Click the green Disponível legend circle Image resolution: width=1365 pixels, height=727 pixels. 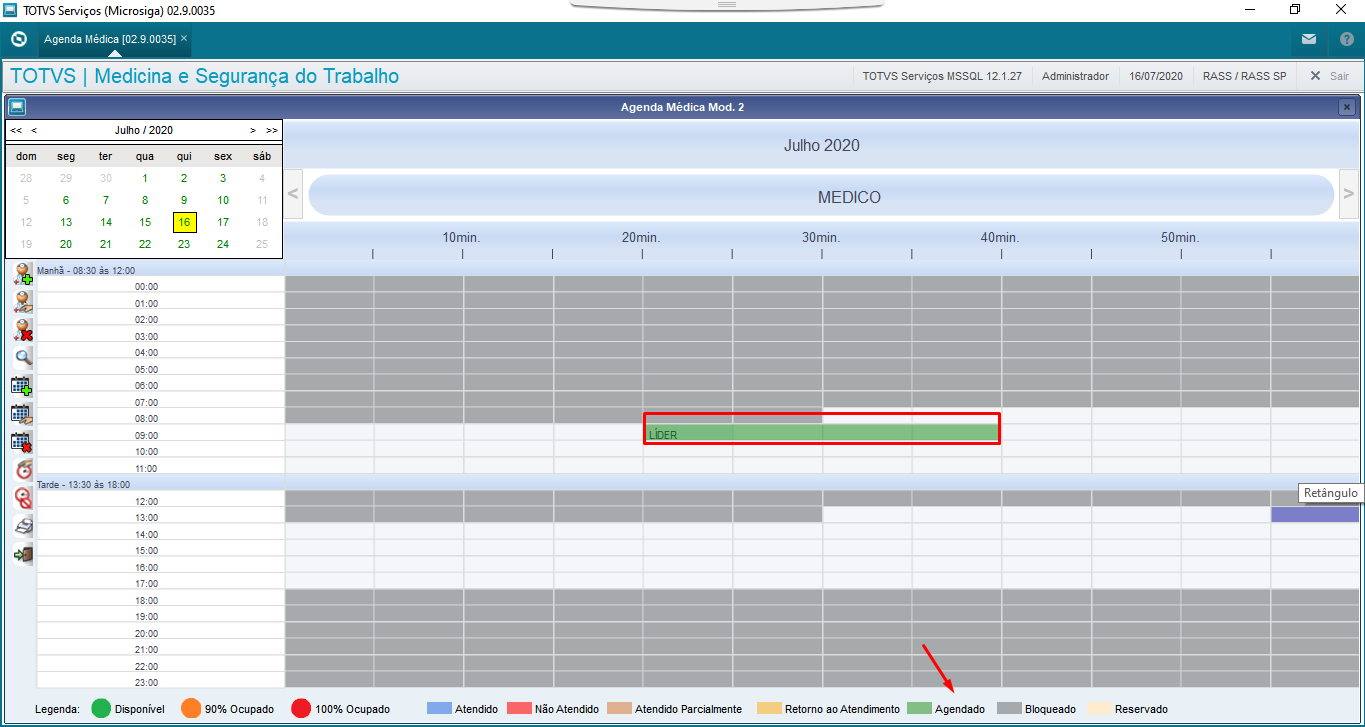coord(101,708)
